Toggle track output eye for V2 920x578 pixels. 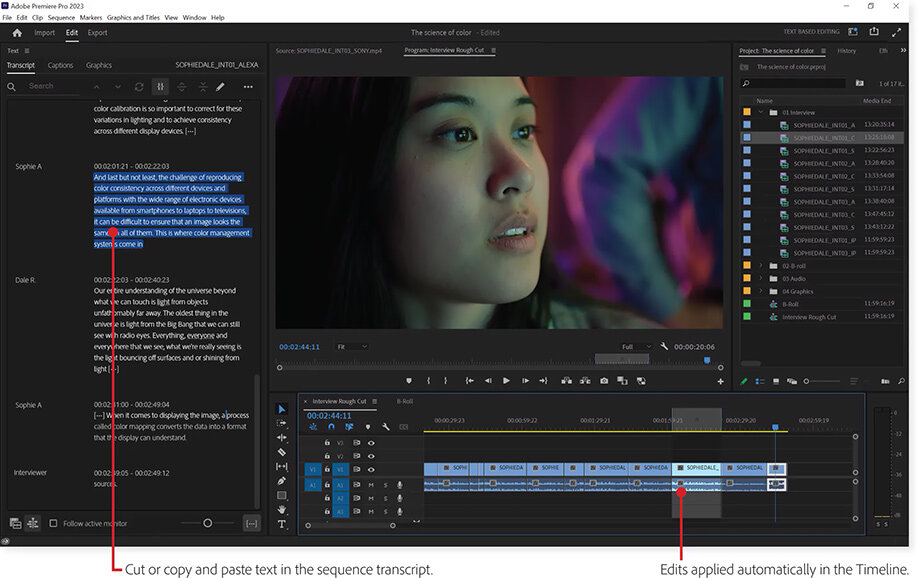371,456
